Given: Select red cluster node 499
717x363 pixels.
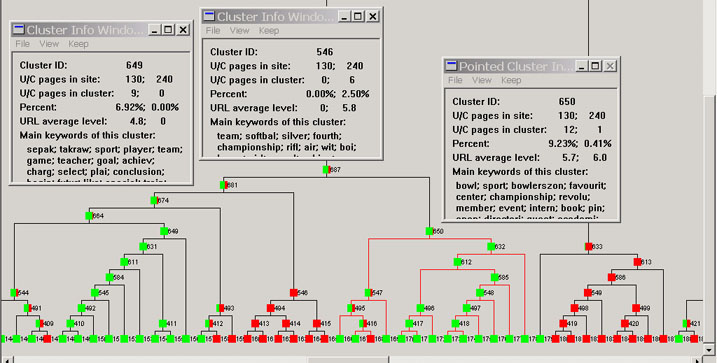Looking at the screenshot, I should click(636, 308).
